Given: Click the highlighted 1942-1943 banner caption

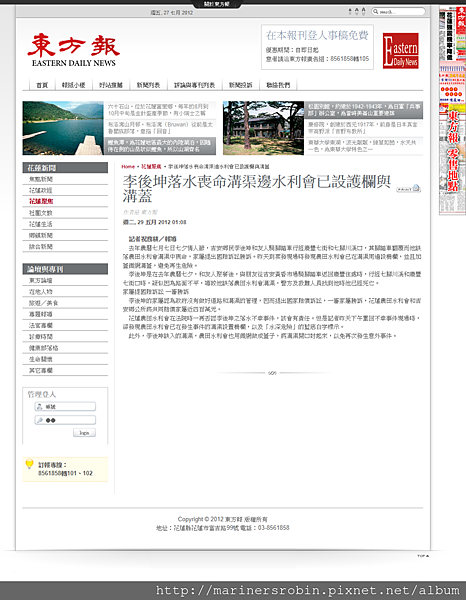Looking at the screenshot, I should point(364,110).
